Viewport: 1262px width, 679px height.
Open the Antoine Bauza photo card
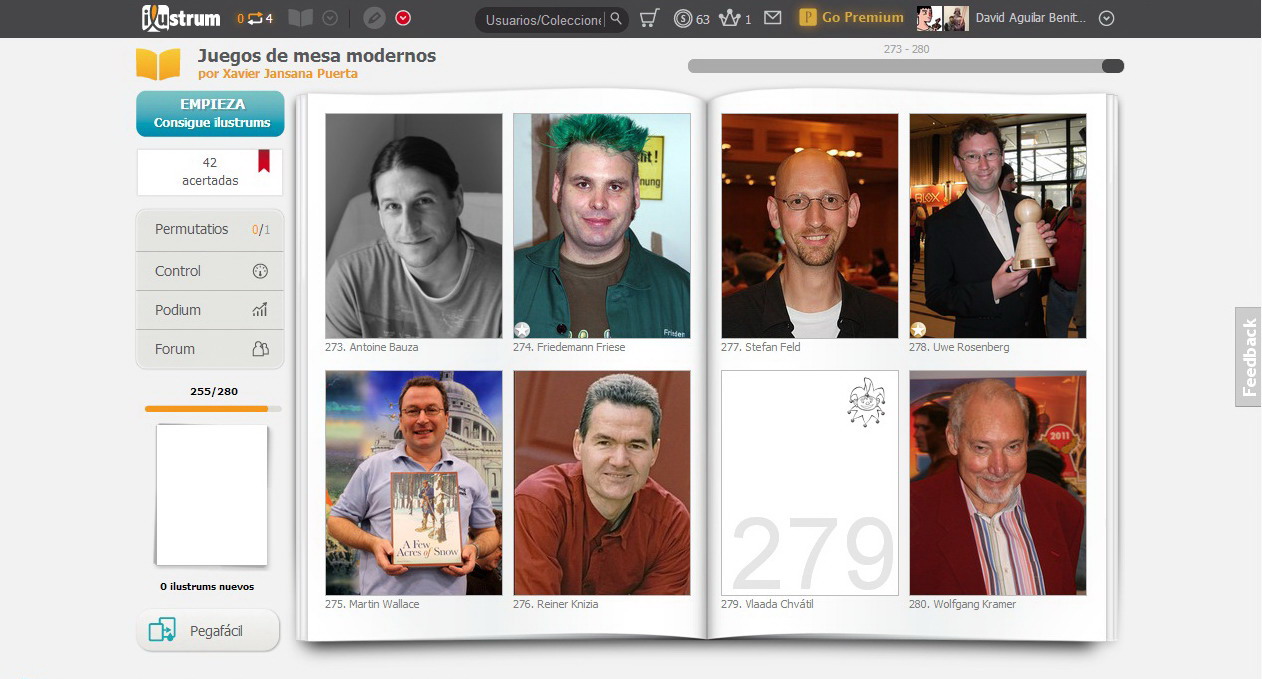tap(414, 226)
